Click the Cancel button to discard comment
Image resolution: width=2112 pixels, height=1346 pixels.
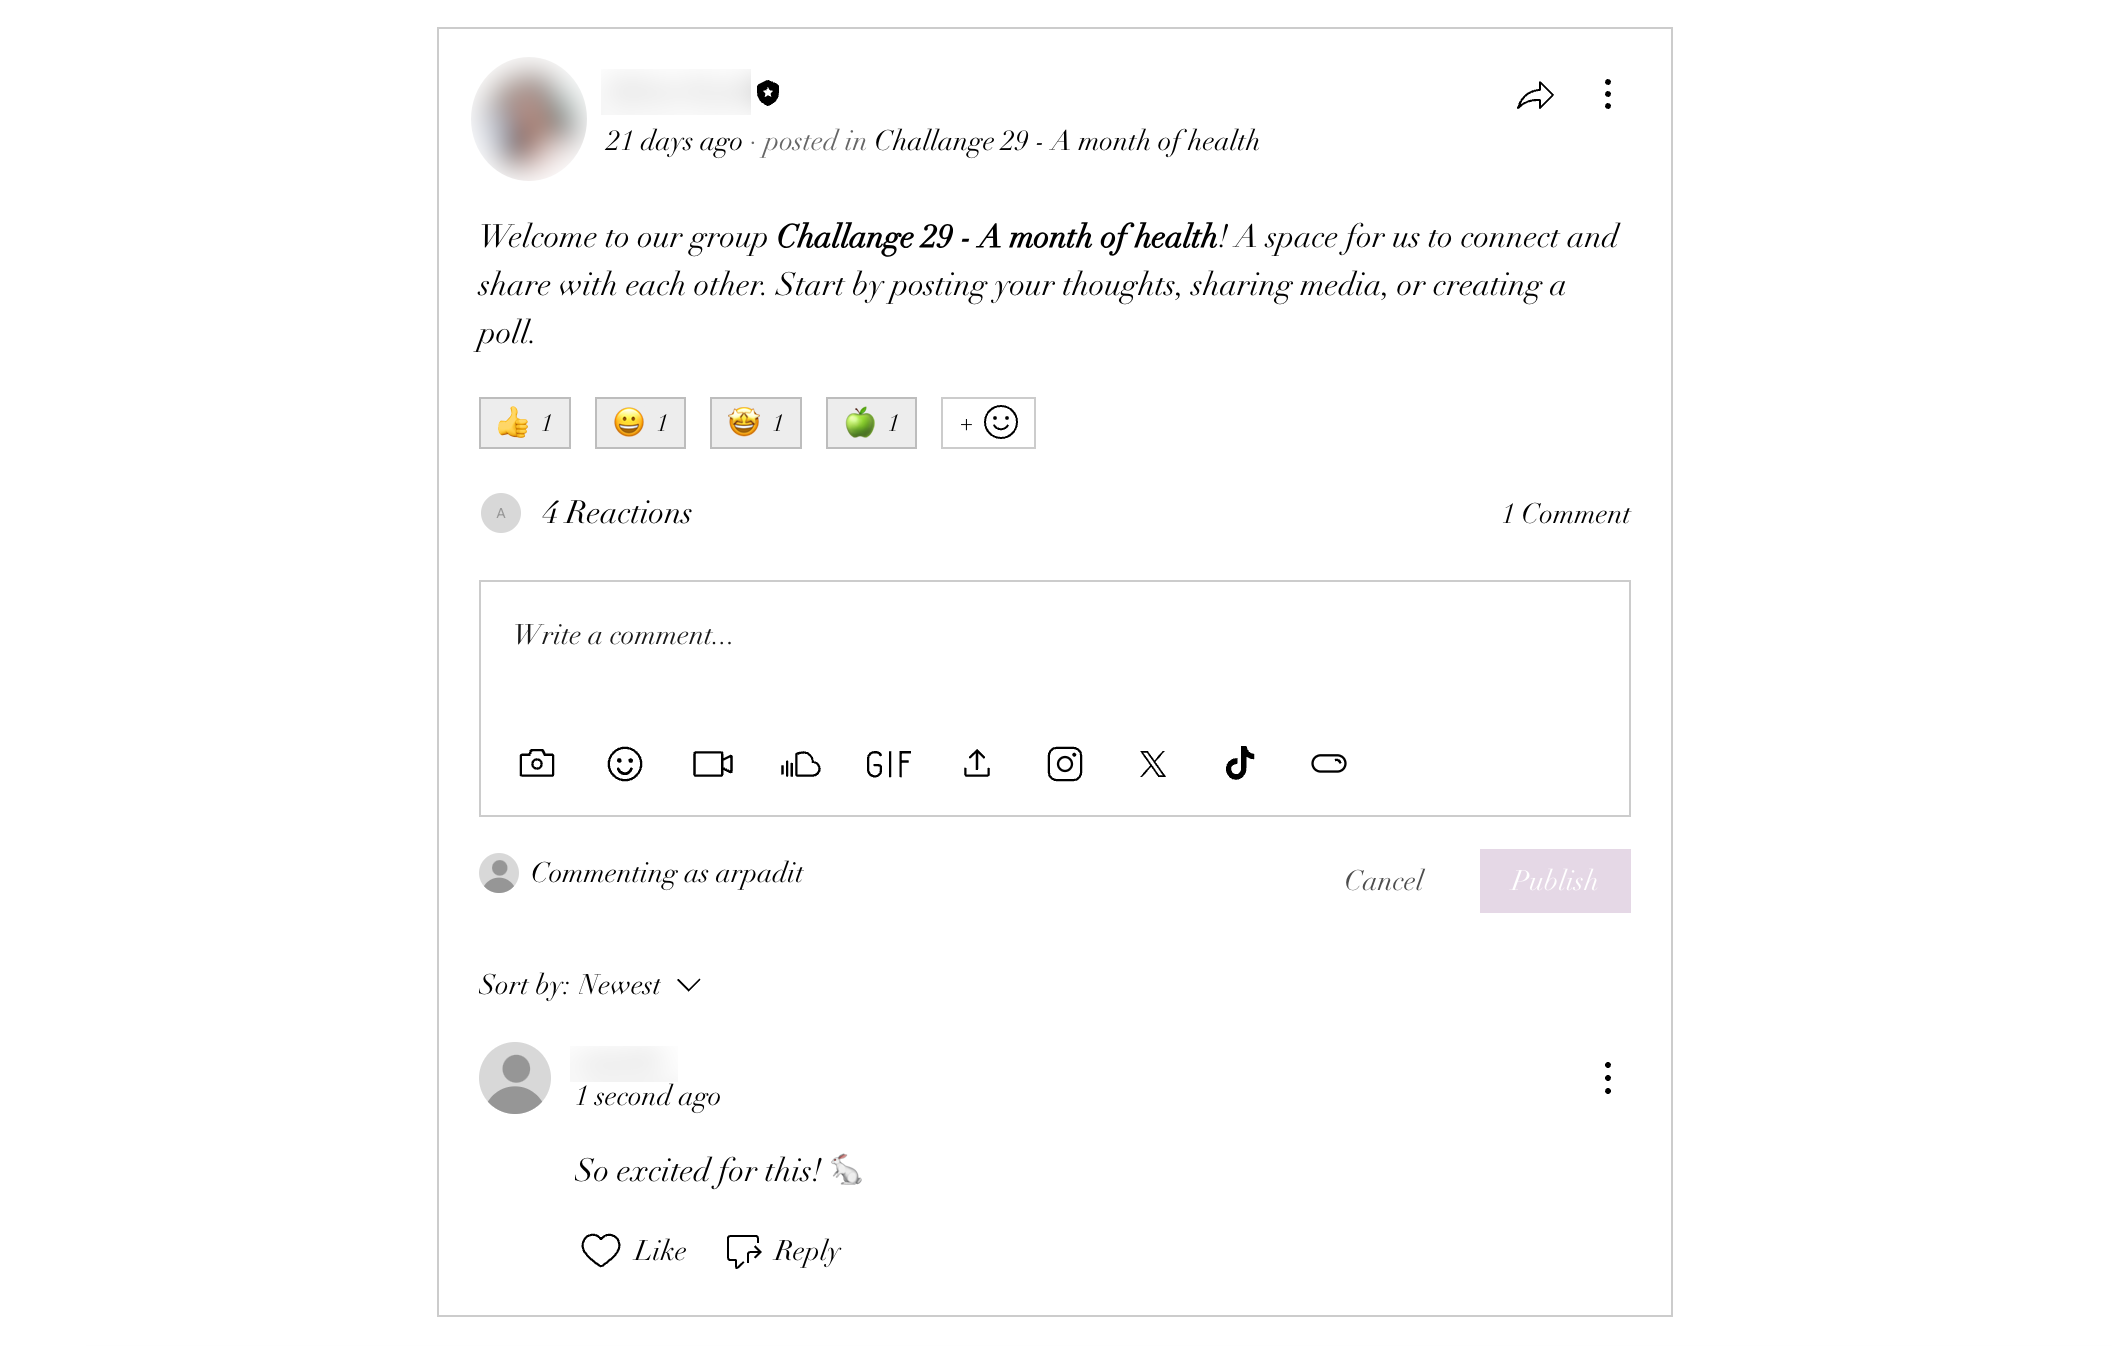tap(1384, 879)
